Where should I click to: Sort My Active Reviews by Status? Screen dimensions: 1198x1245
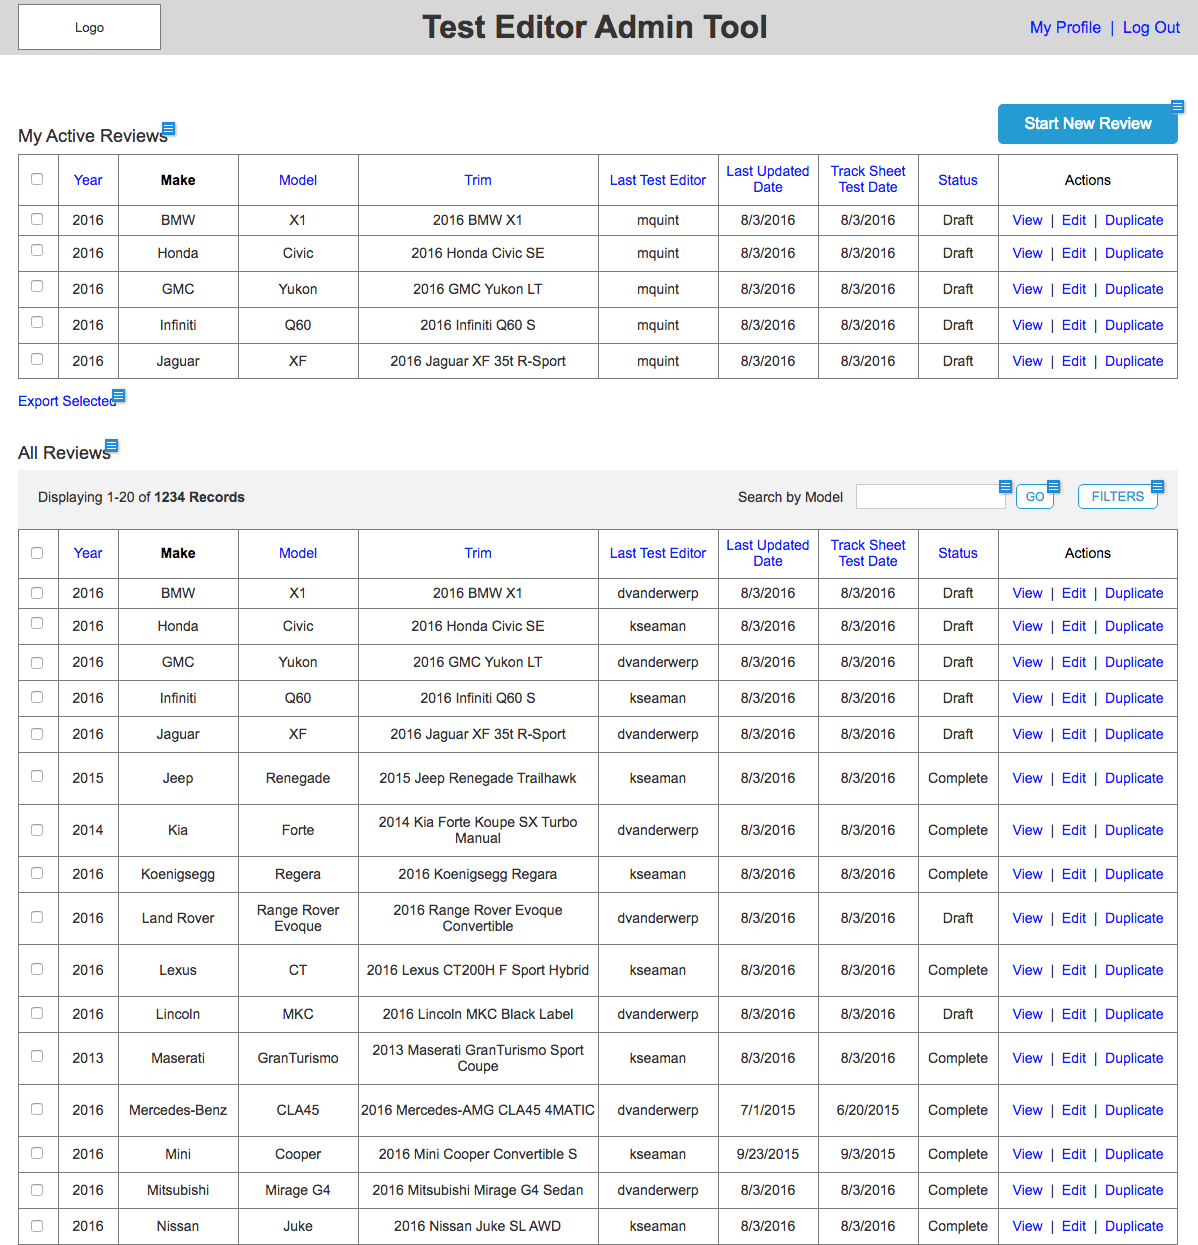(x=958, y=180)
